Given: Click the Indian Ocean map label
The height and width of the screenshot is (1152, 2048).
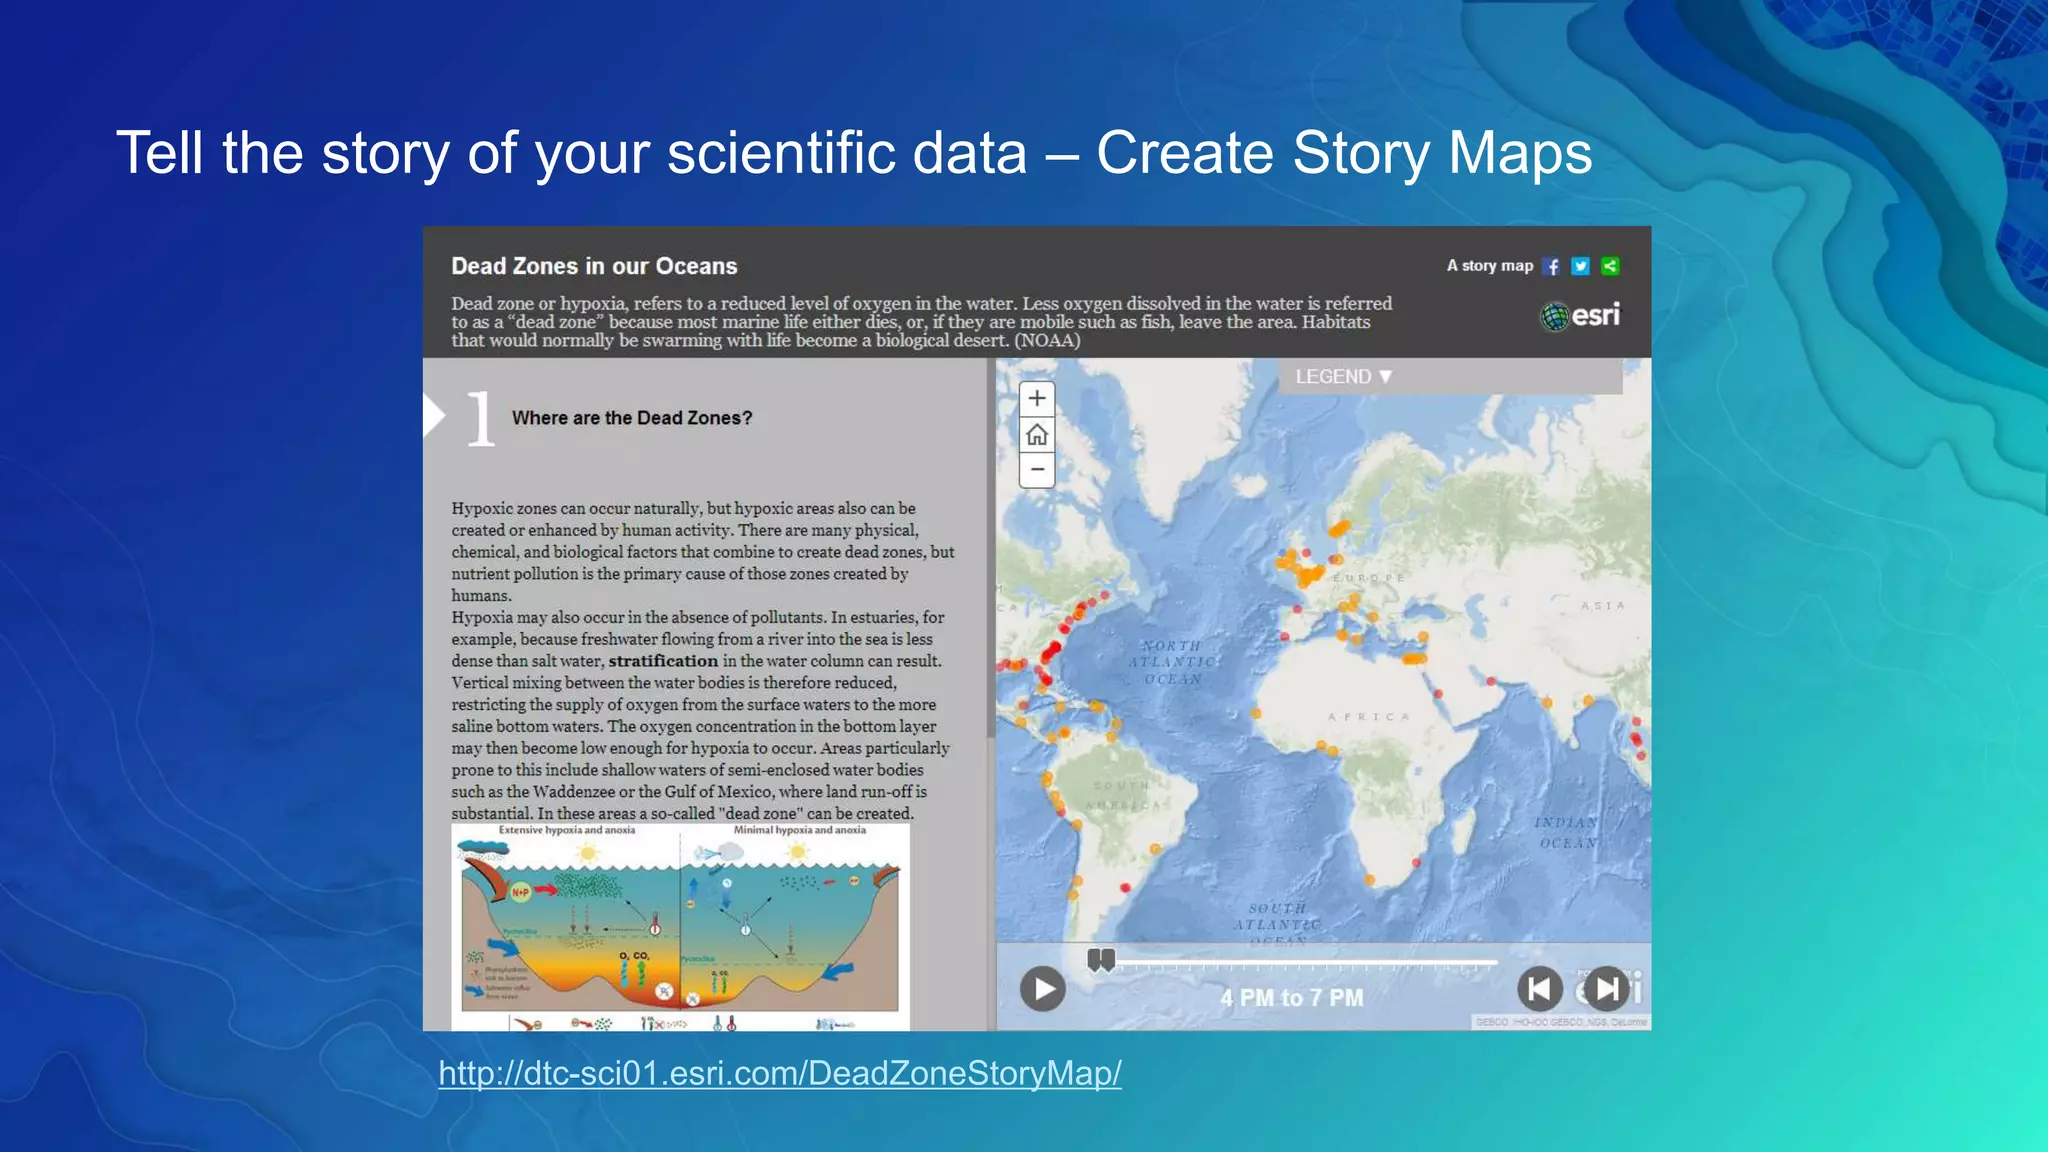Looking at the screenshot, I should (1567, 832).
